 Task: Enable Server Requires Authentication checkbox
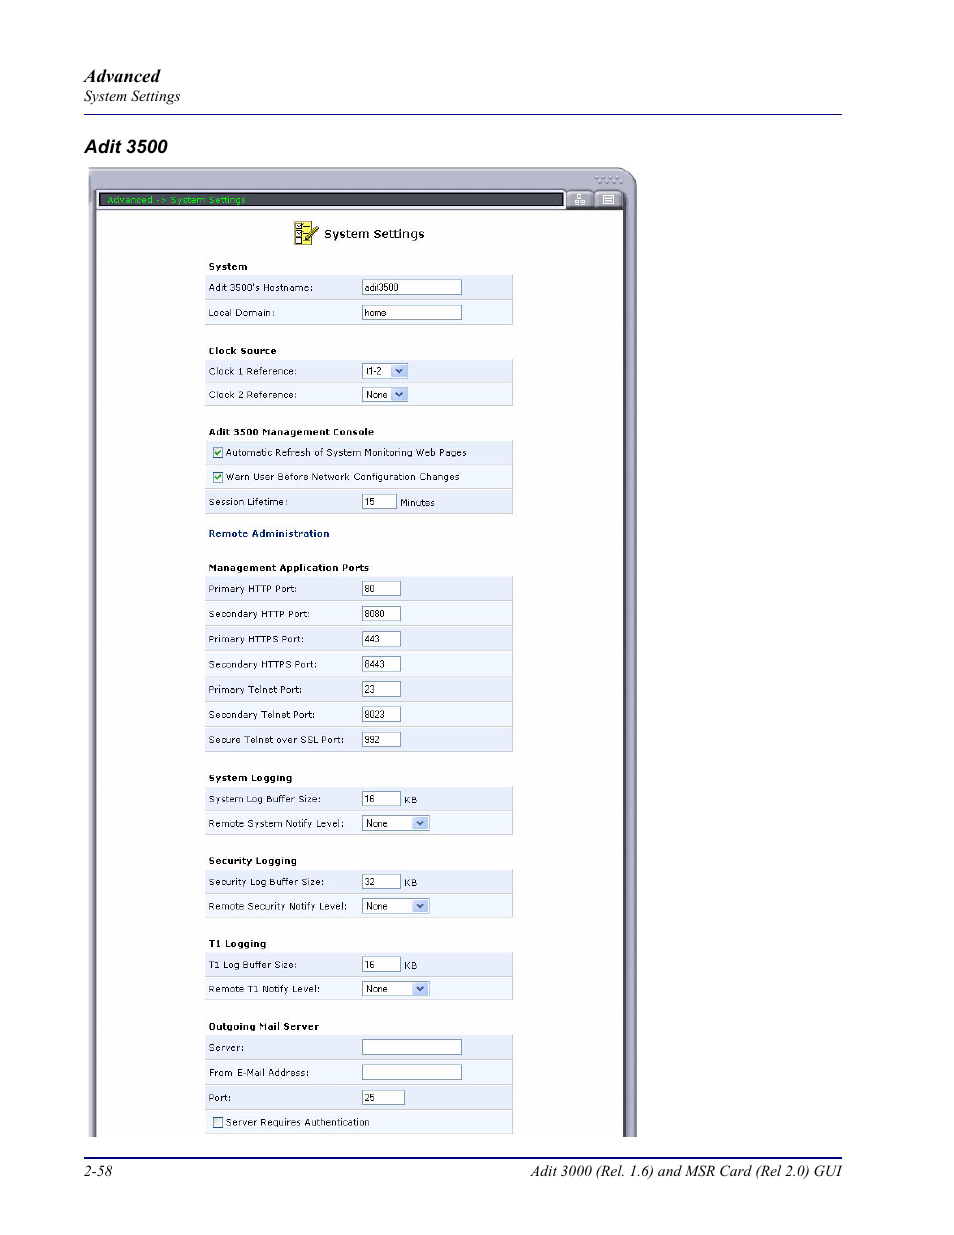[218, 1123]
